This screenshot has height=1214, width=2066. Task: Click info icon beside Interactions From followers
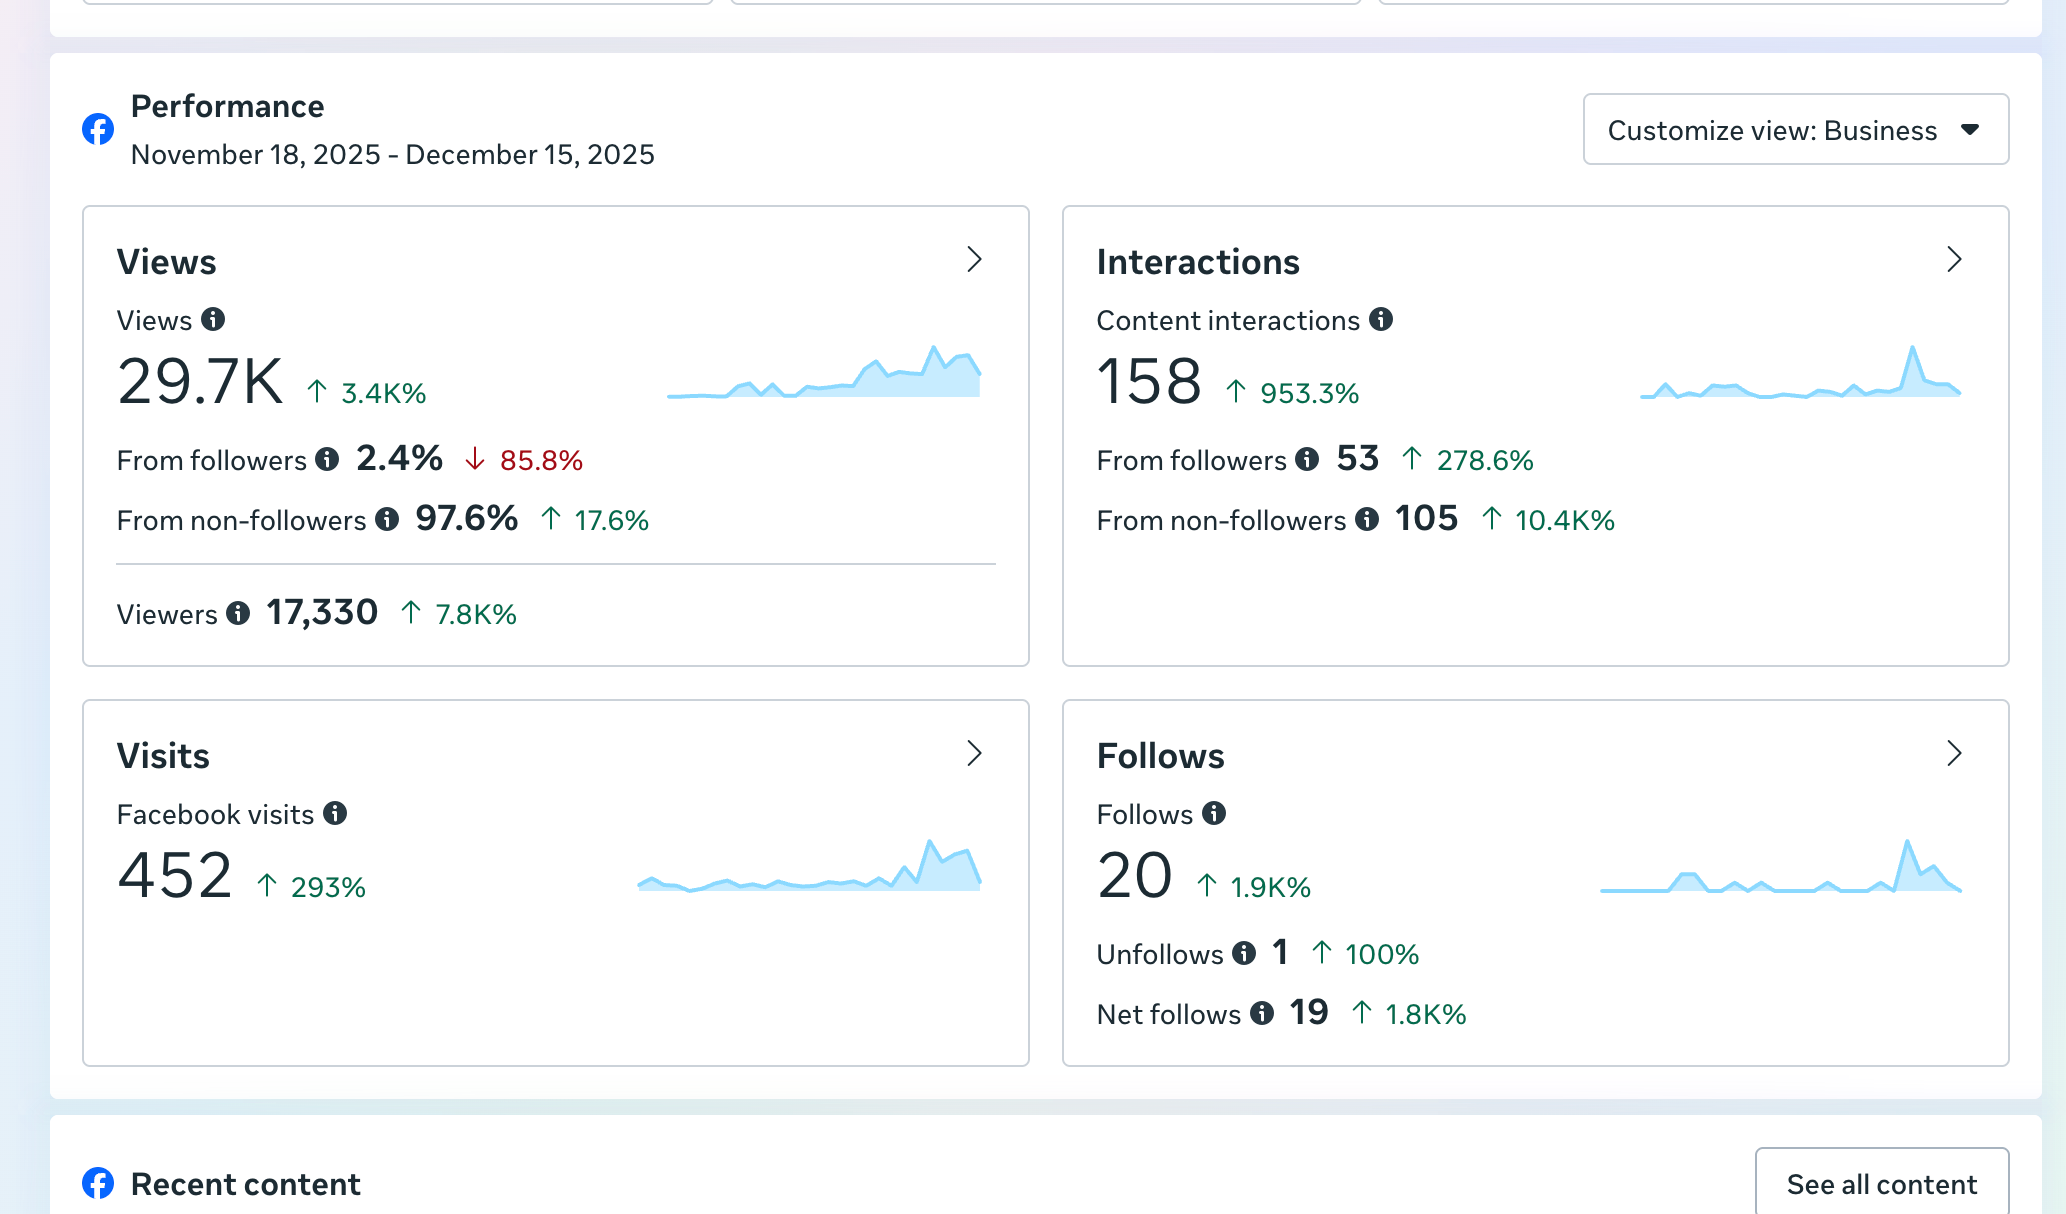[1307, 459]
